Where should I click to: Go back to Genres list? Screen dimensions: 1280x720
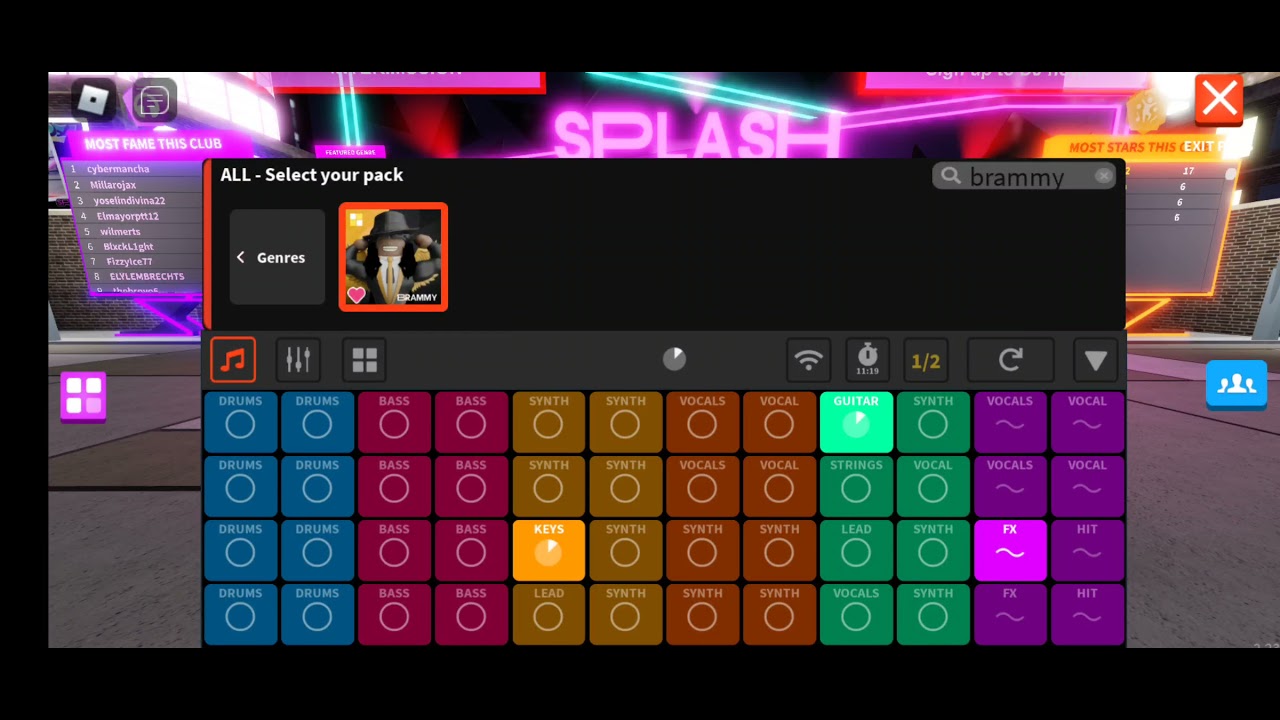coord(277,257)
